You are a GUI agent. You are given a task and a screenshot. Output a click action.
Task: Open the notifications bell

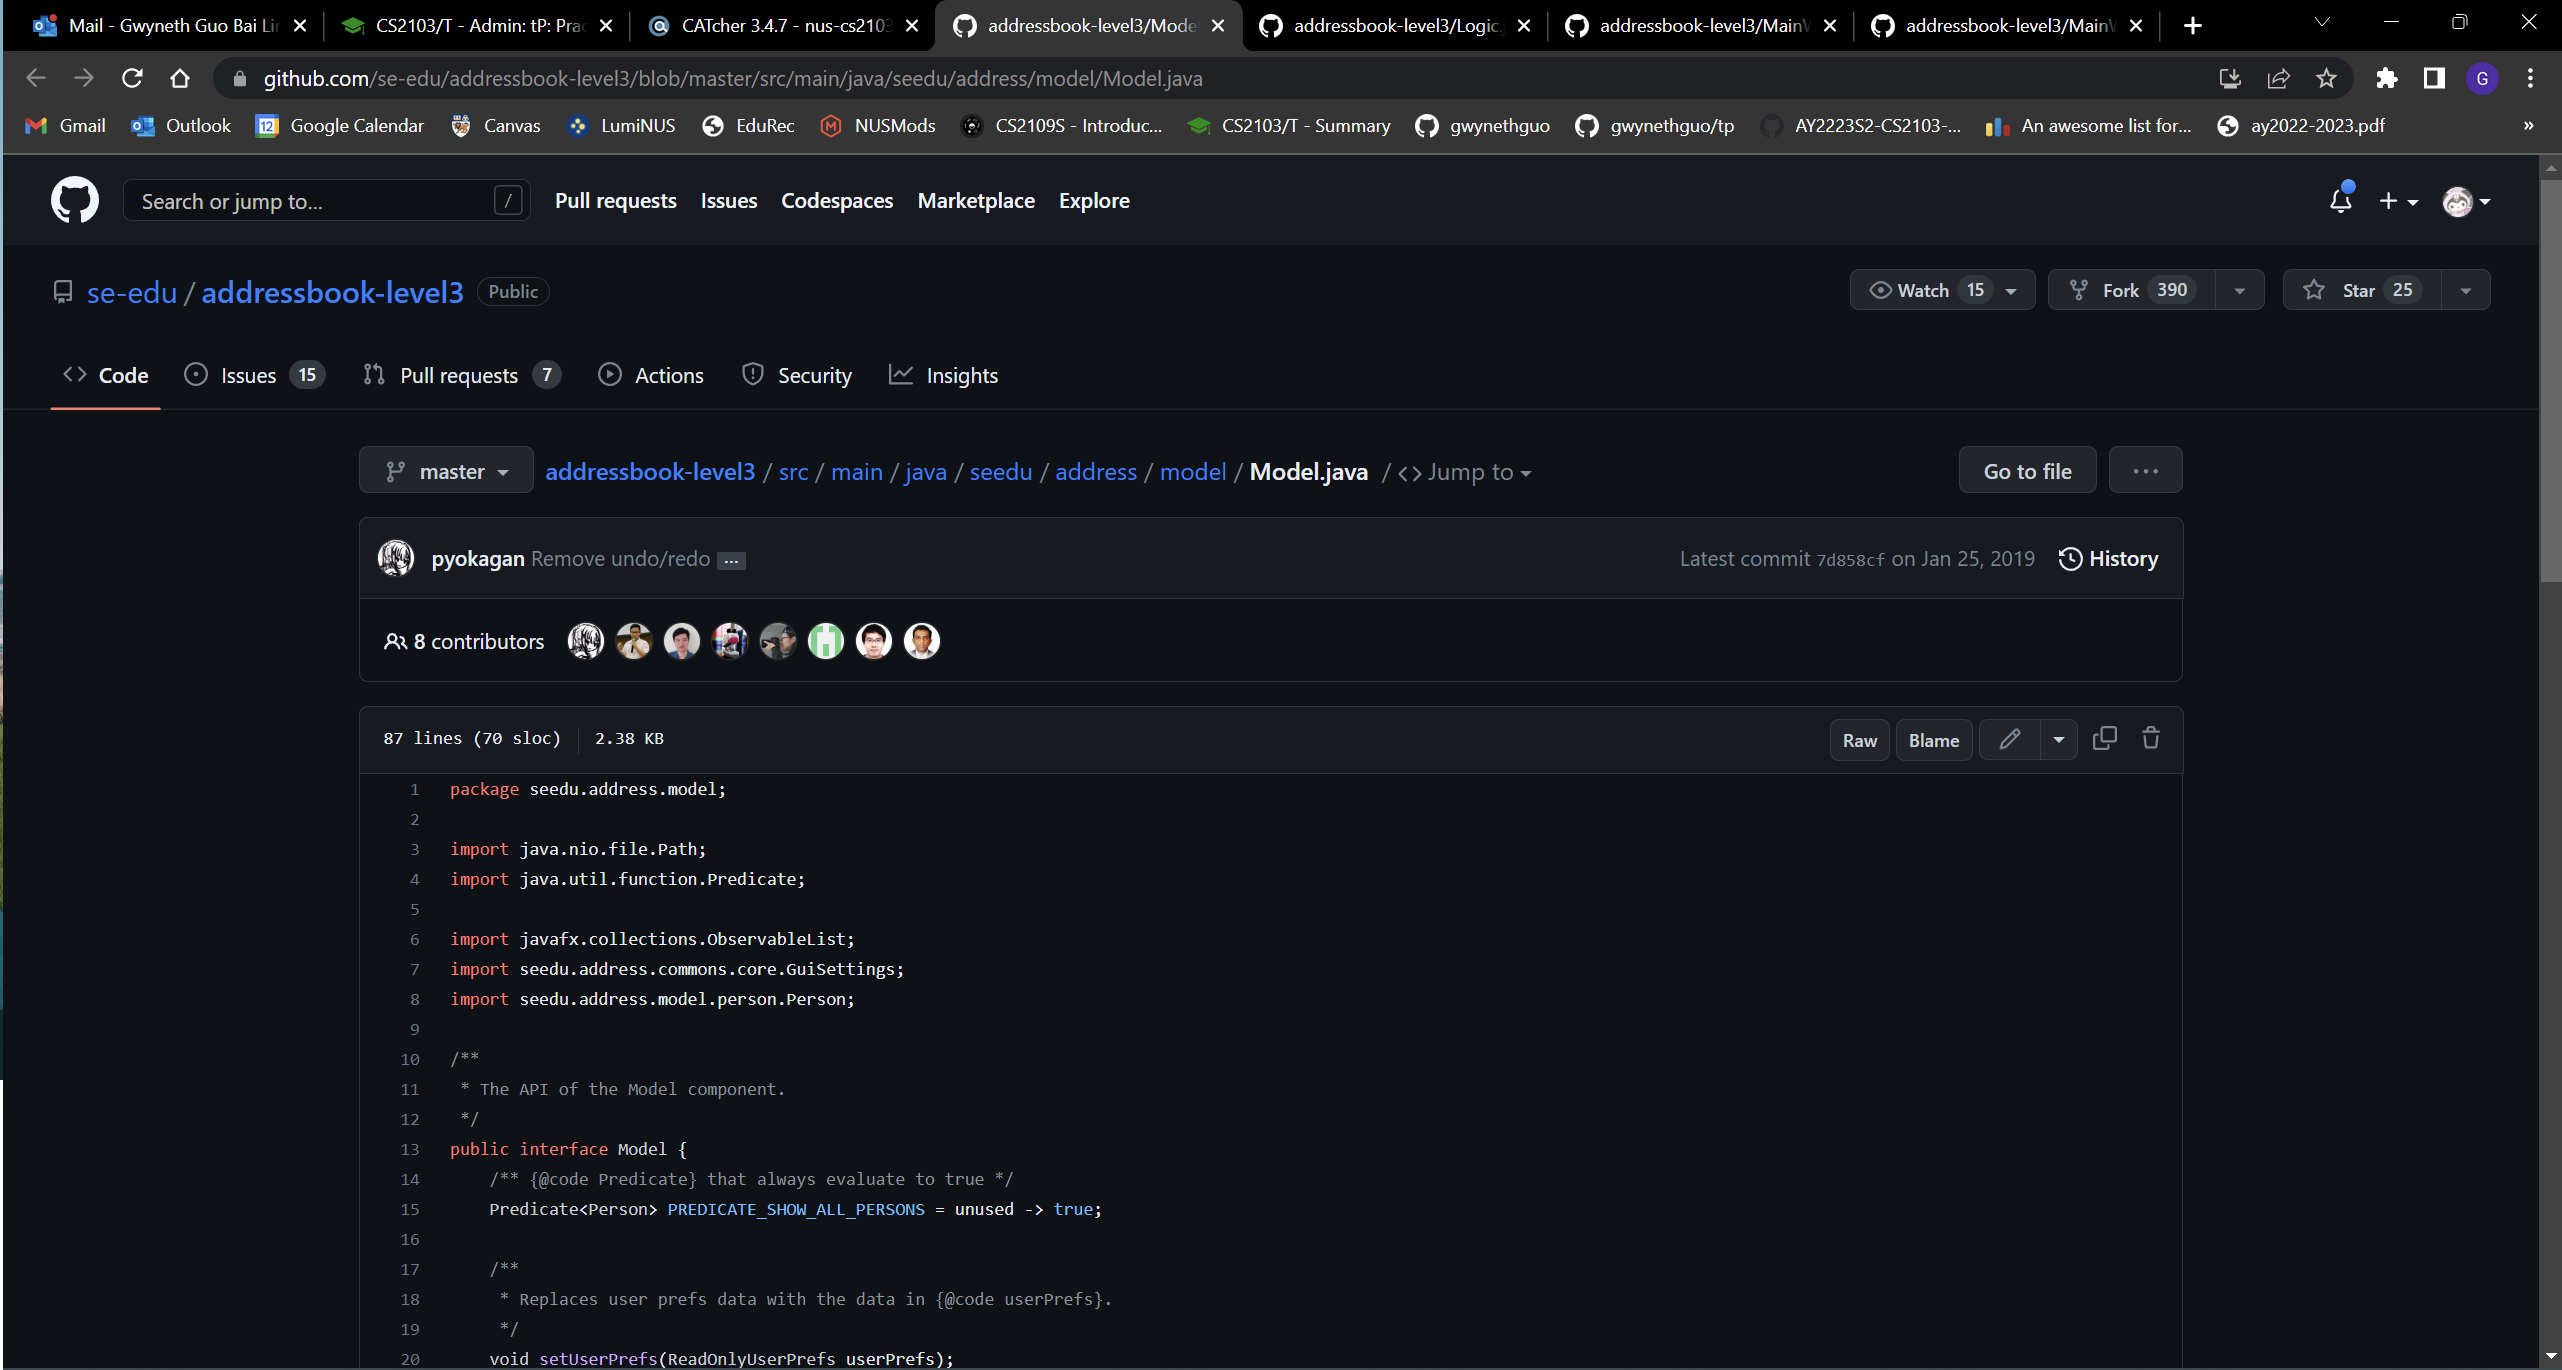tap(2340, 201)
